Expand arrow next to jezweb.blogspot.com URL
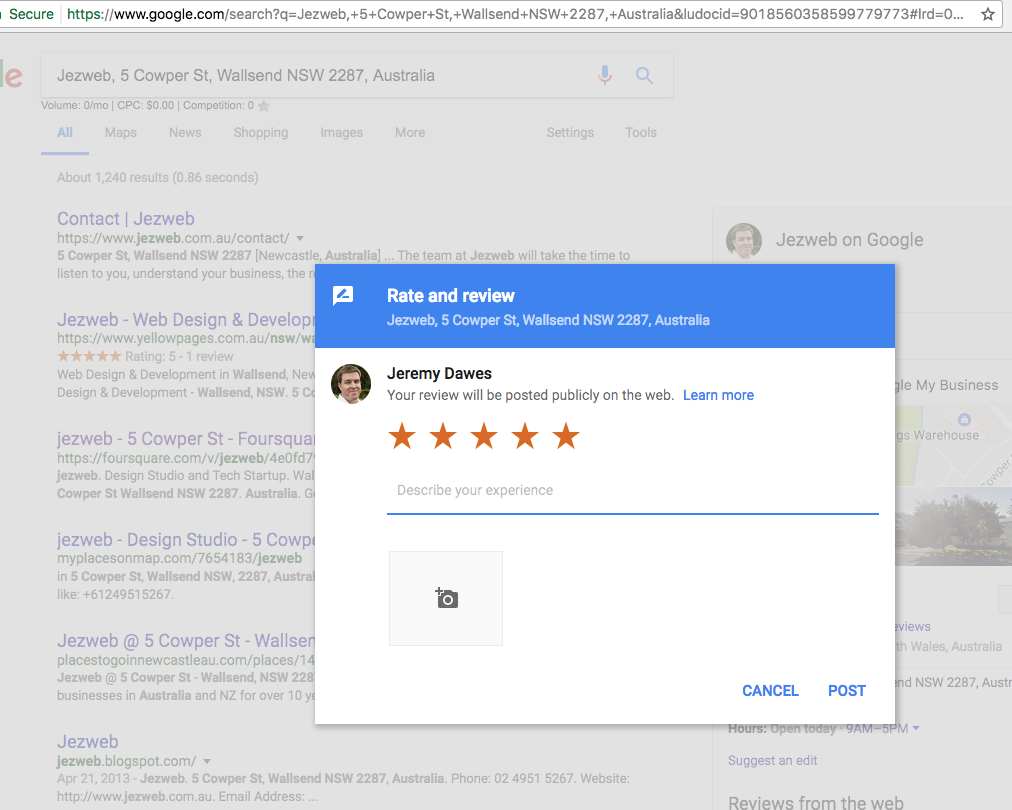The width and height of the screenshot is (1012, 810). click(207, 762)
